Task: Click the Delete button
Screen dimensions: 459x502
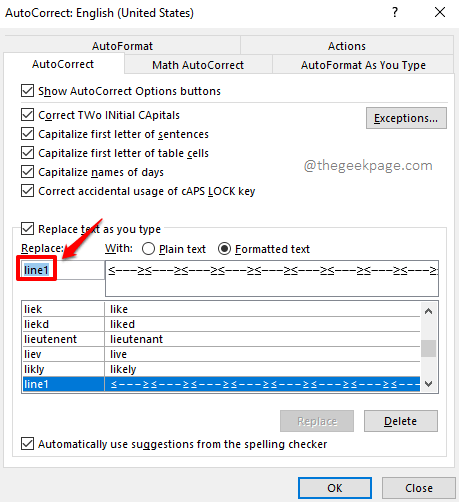Action: pos(401,421)
